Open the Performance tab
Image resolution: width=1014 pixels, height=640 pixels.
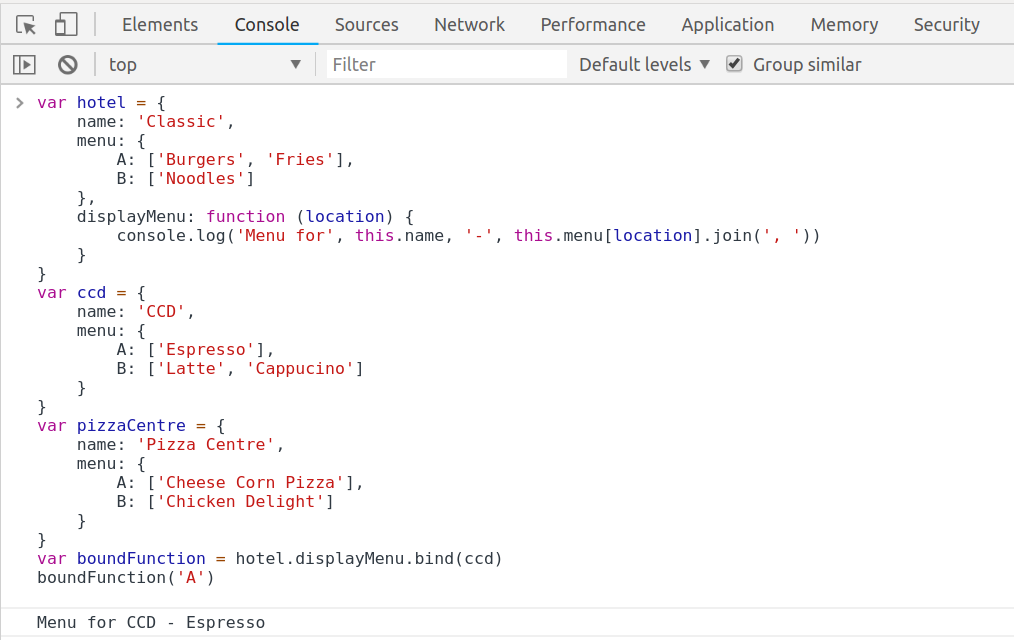(593, 25)
